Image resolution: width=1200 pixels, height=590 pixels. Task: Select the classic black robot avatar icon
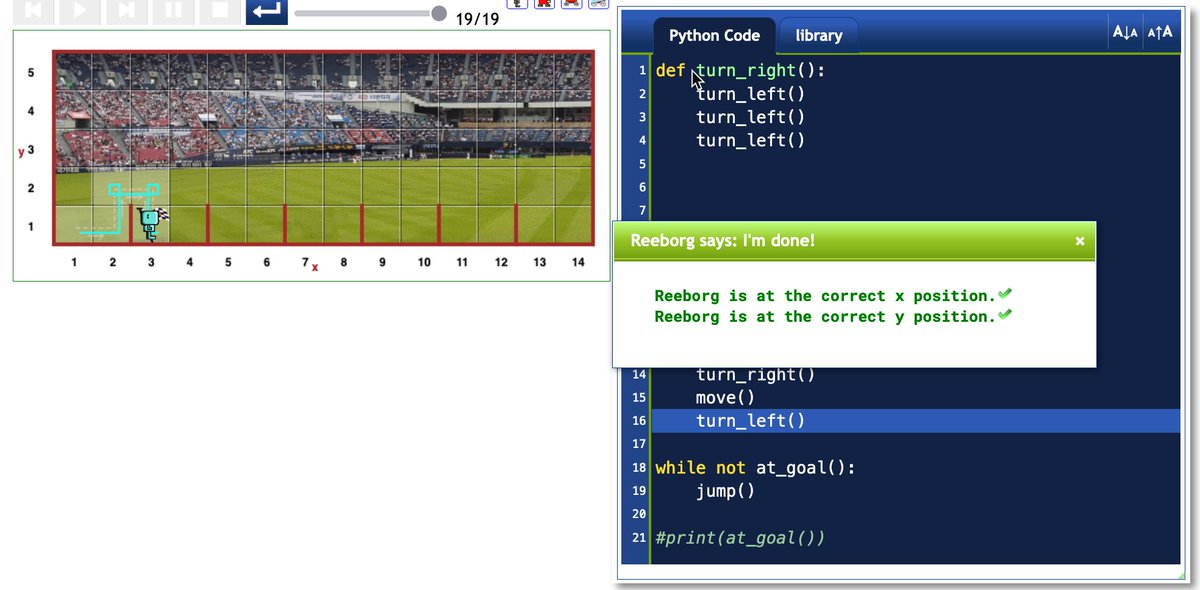517,4
